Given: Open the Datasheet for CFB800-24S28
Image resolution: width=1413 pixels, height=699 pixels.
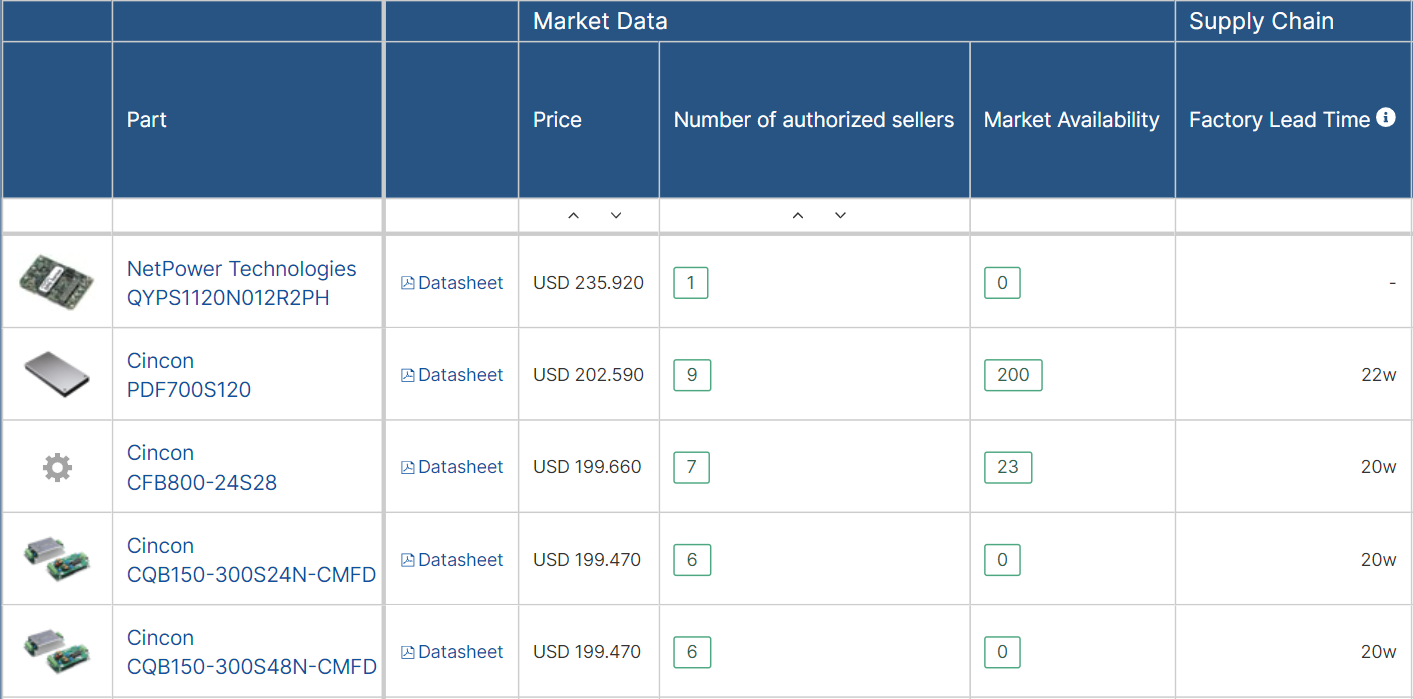Looking at the screenshot, I should click(452, 467).
